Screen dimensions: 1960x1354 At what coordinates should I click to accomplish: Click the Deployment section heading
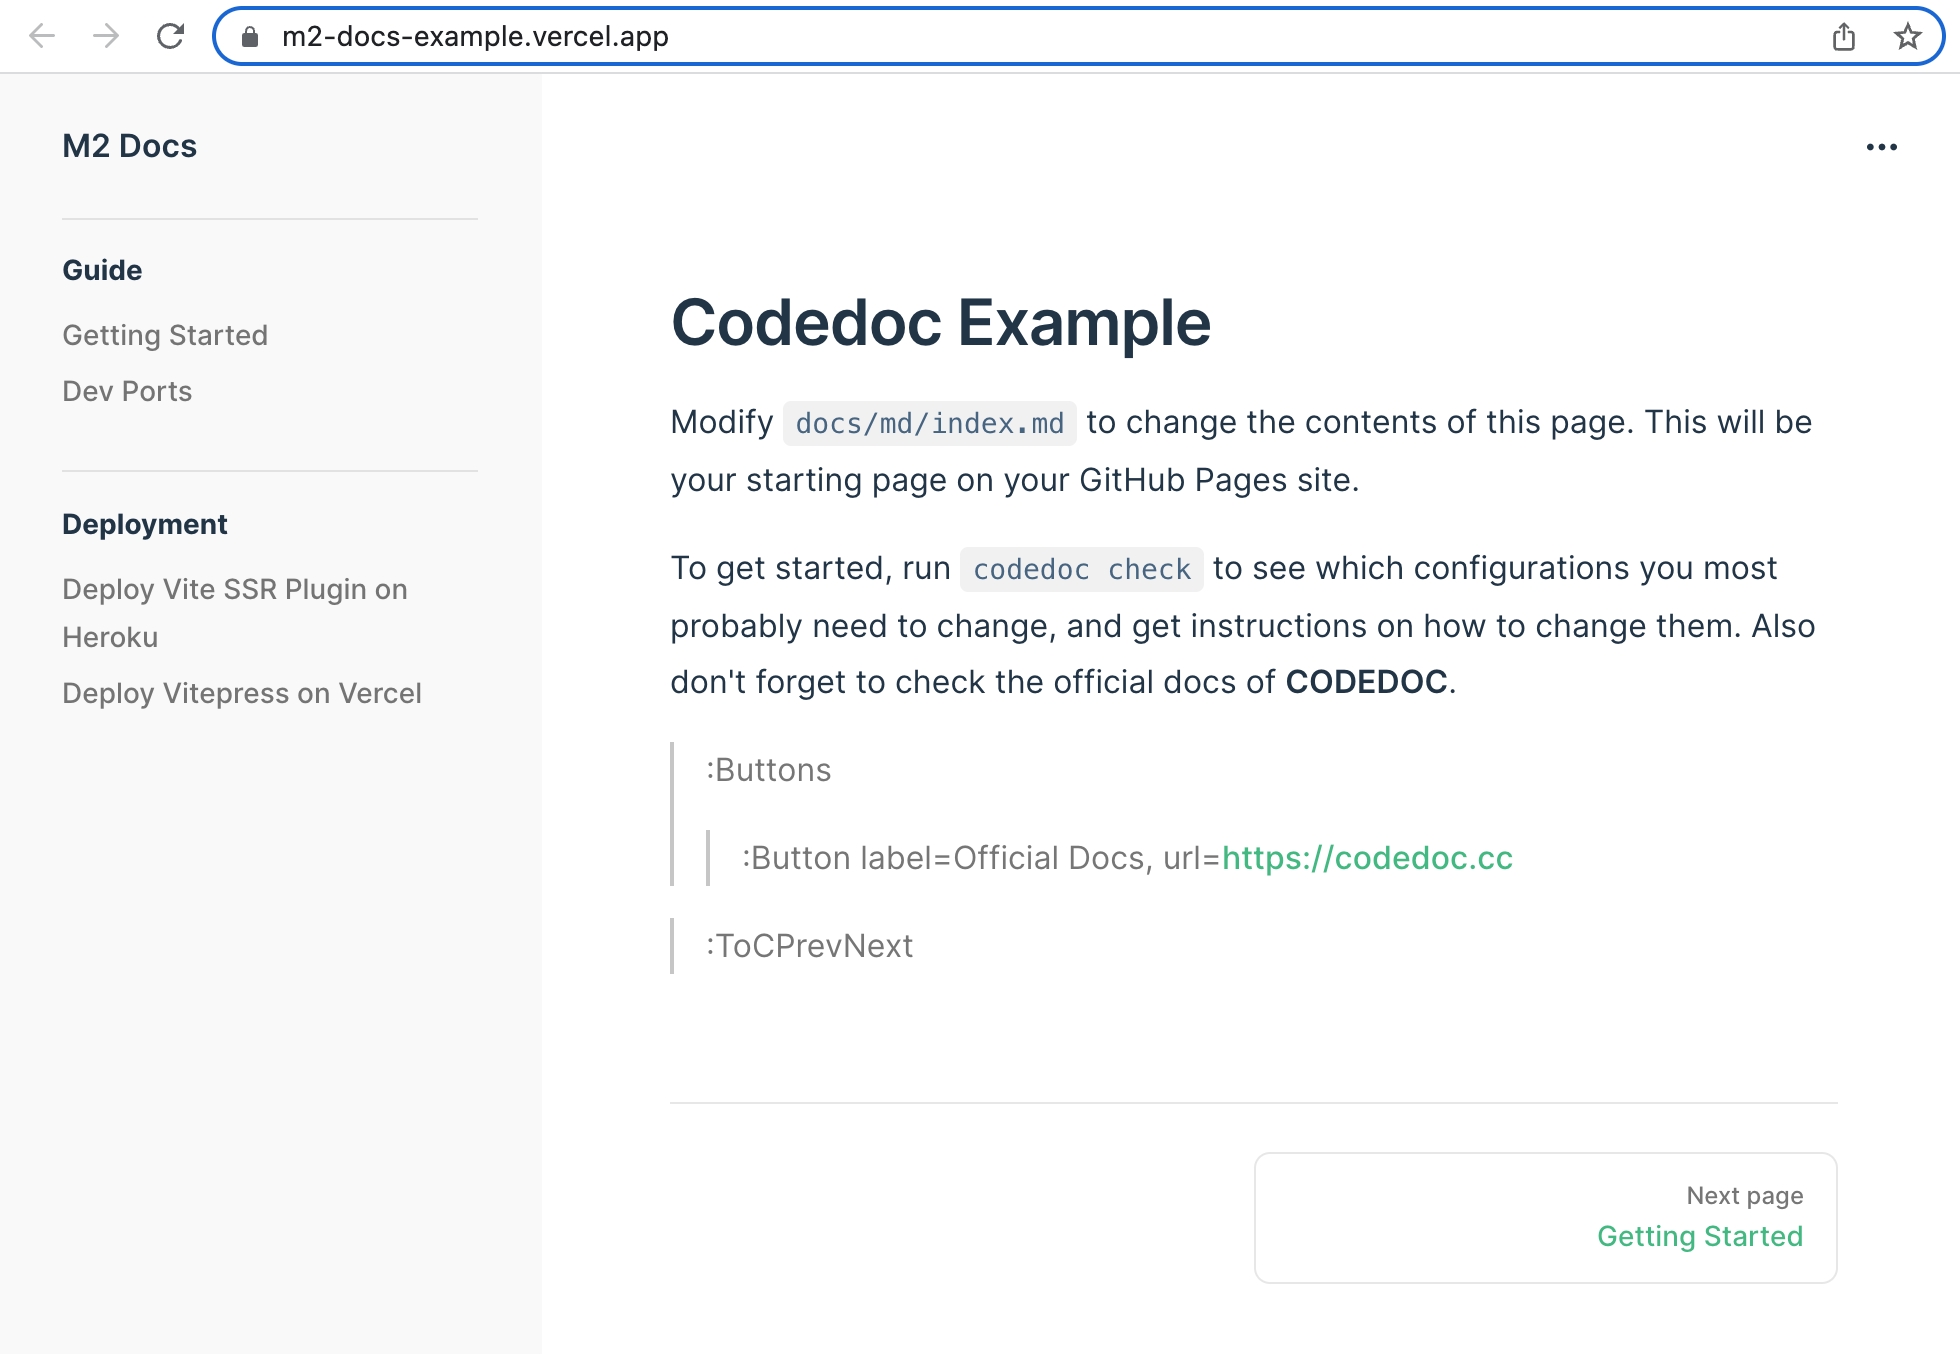[x=145, y=524]
